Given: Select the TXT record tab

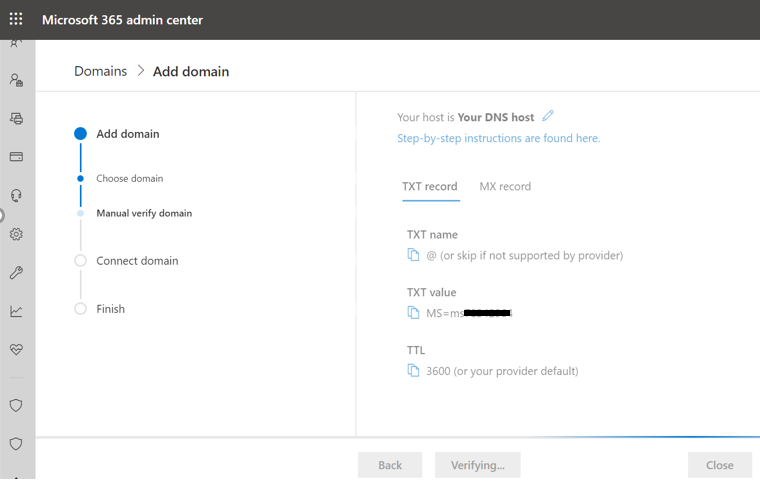Looking at the screenshot, I should 430,187.
